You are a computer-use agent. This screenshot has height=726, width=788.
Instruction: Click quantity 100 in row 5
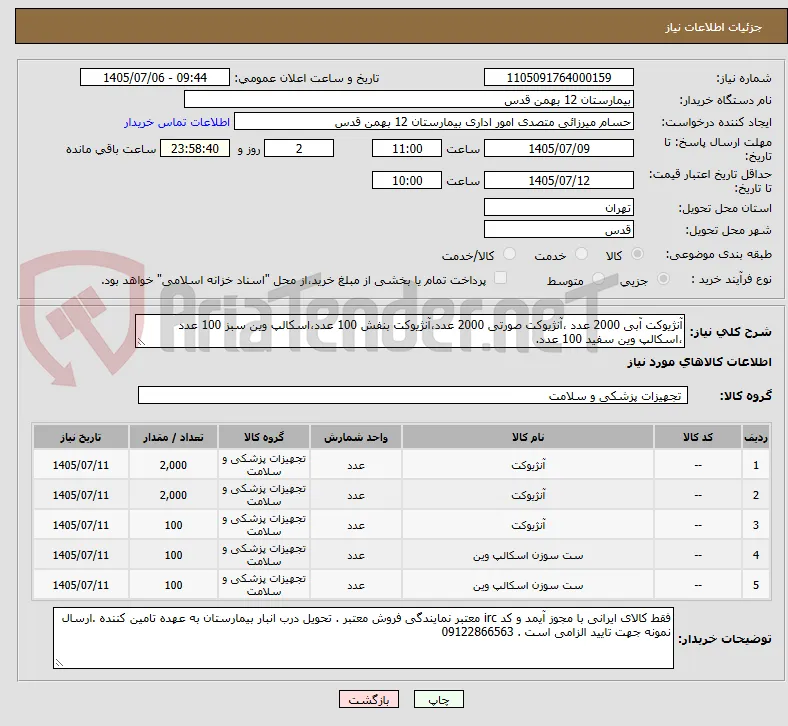173,585
